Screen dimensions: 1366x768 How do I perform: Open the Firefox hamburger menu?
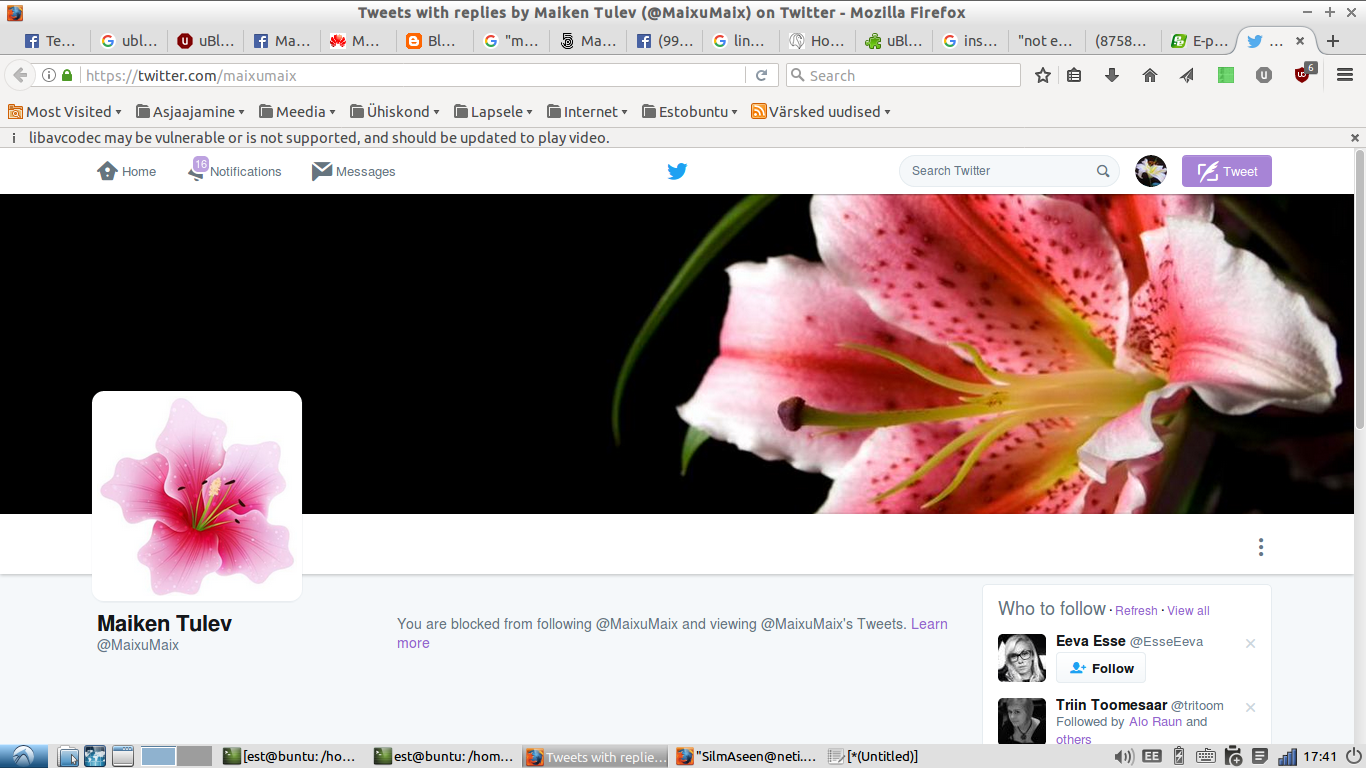(x=1345, y=75)
